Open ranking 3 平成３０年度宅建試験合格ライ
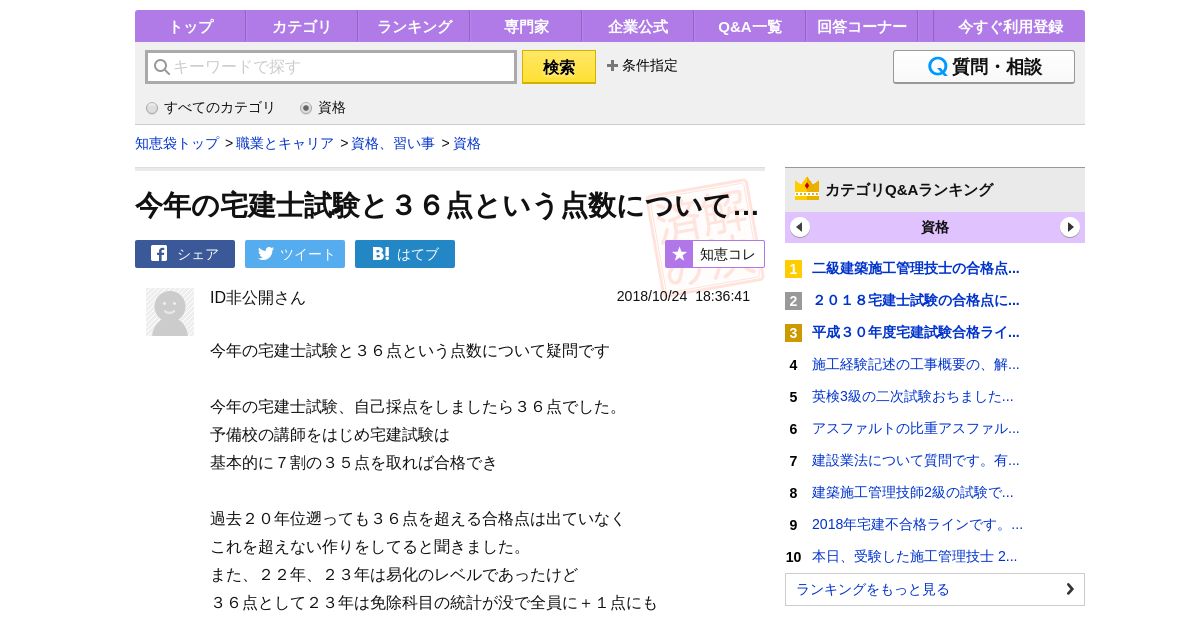The image size is (1200, 630). 916,332
